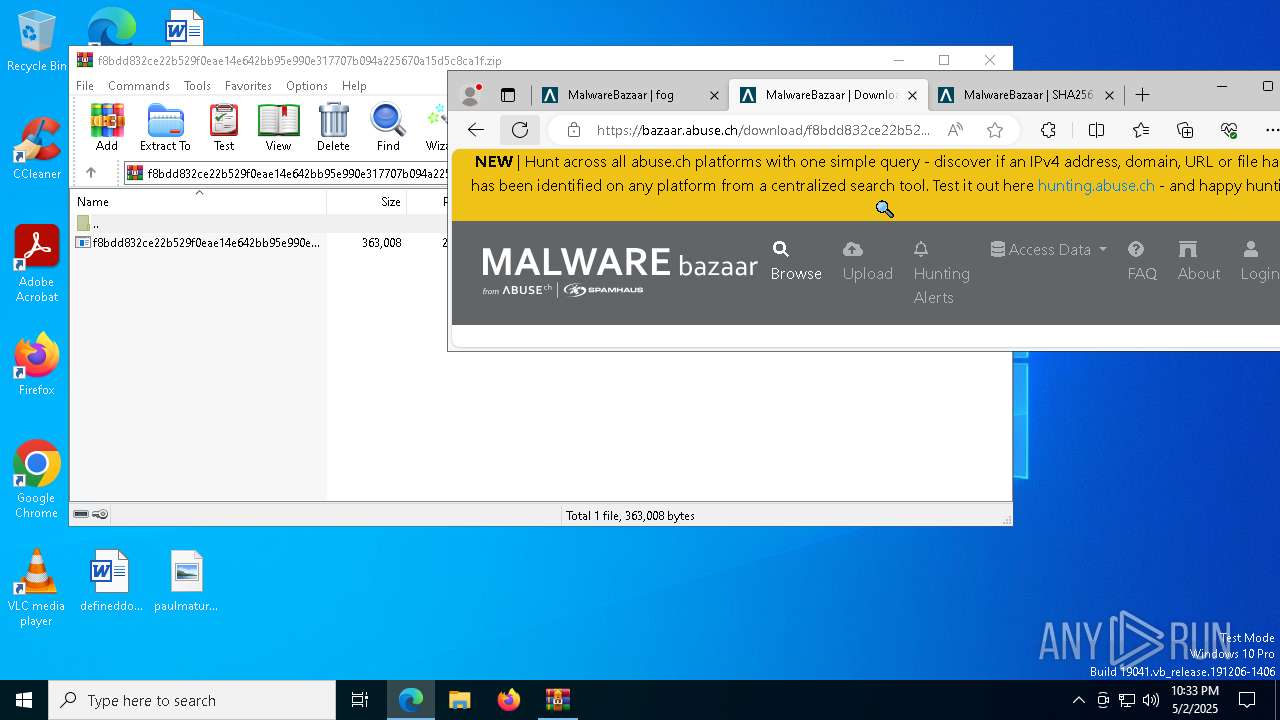Expand the Access Data dropdown
Image resolution: width=1280 pixels, height=720 pixels.
tap(1049, 250)
